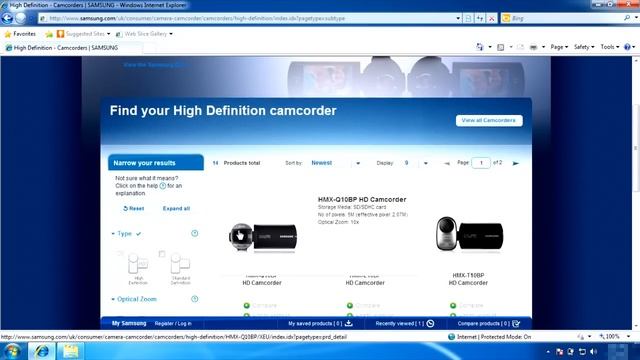Tick the Standard Definition checkbox
The image size is (640, 360).
(162, 254)
